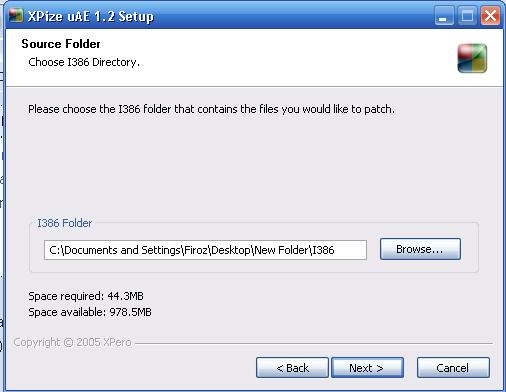Click the XPize logo in the header banner
Viewport: 506px width, 392px height.
point(472,58)
